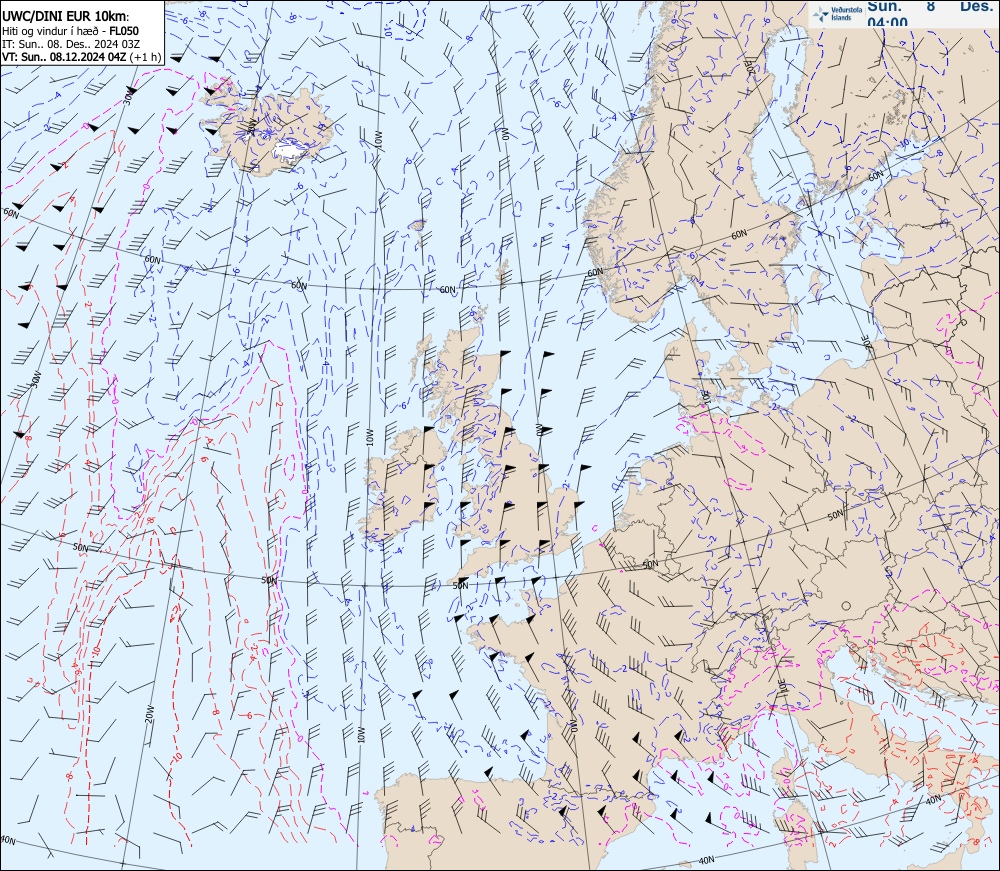Viewport: 1000px width, 871px height.
Task: Click the 'IT: Sun.. 08. Des.. 2024 03Z' line
Action: [x=71, y=44]
